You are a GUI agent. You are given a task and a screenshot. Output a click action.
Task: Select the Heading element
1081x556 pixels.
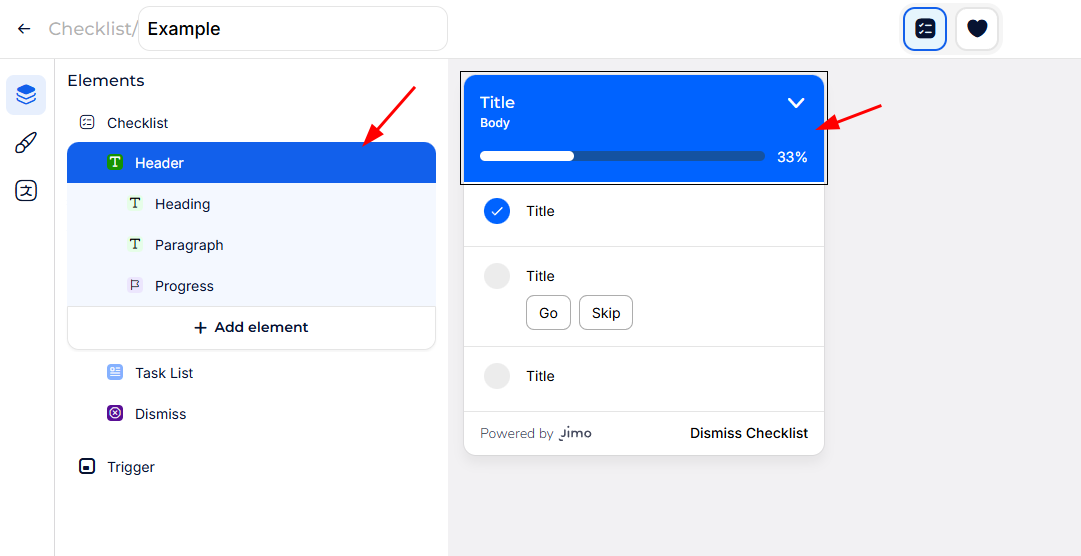(x=182, y=204)
